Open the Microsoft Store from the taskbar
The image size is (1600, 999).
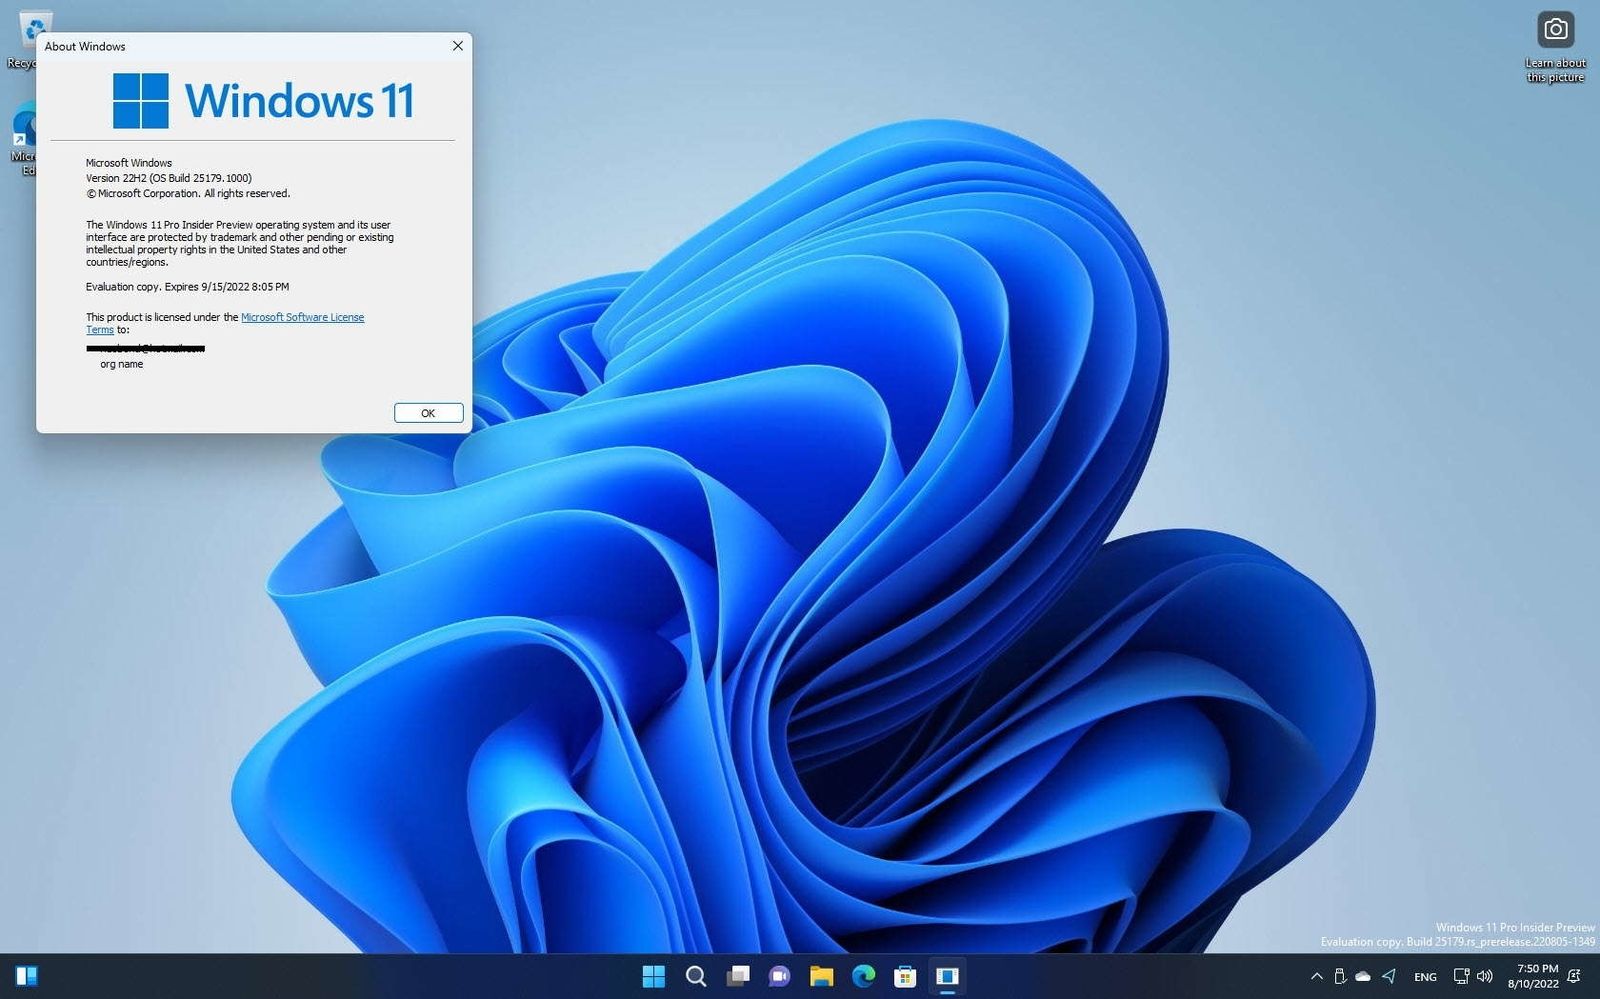(x=905, y=976)
